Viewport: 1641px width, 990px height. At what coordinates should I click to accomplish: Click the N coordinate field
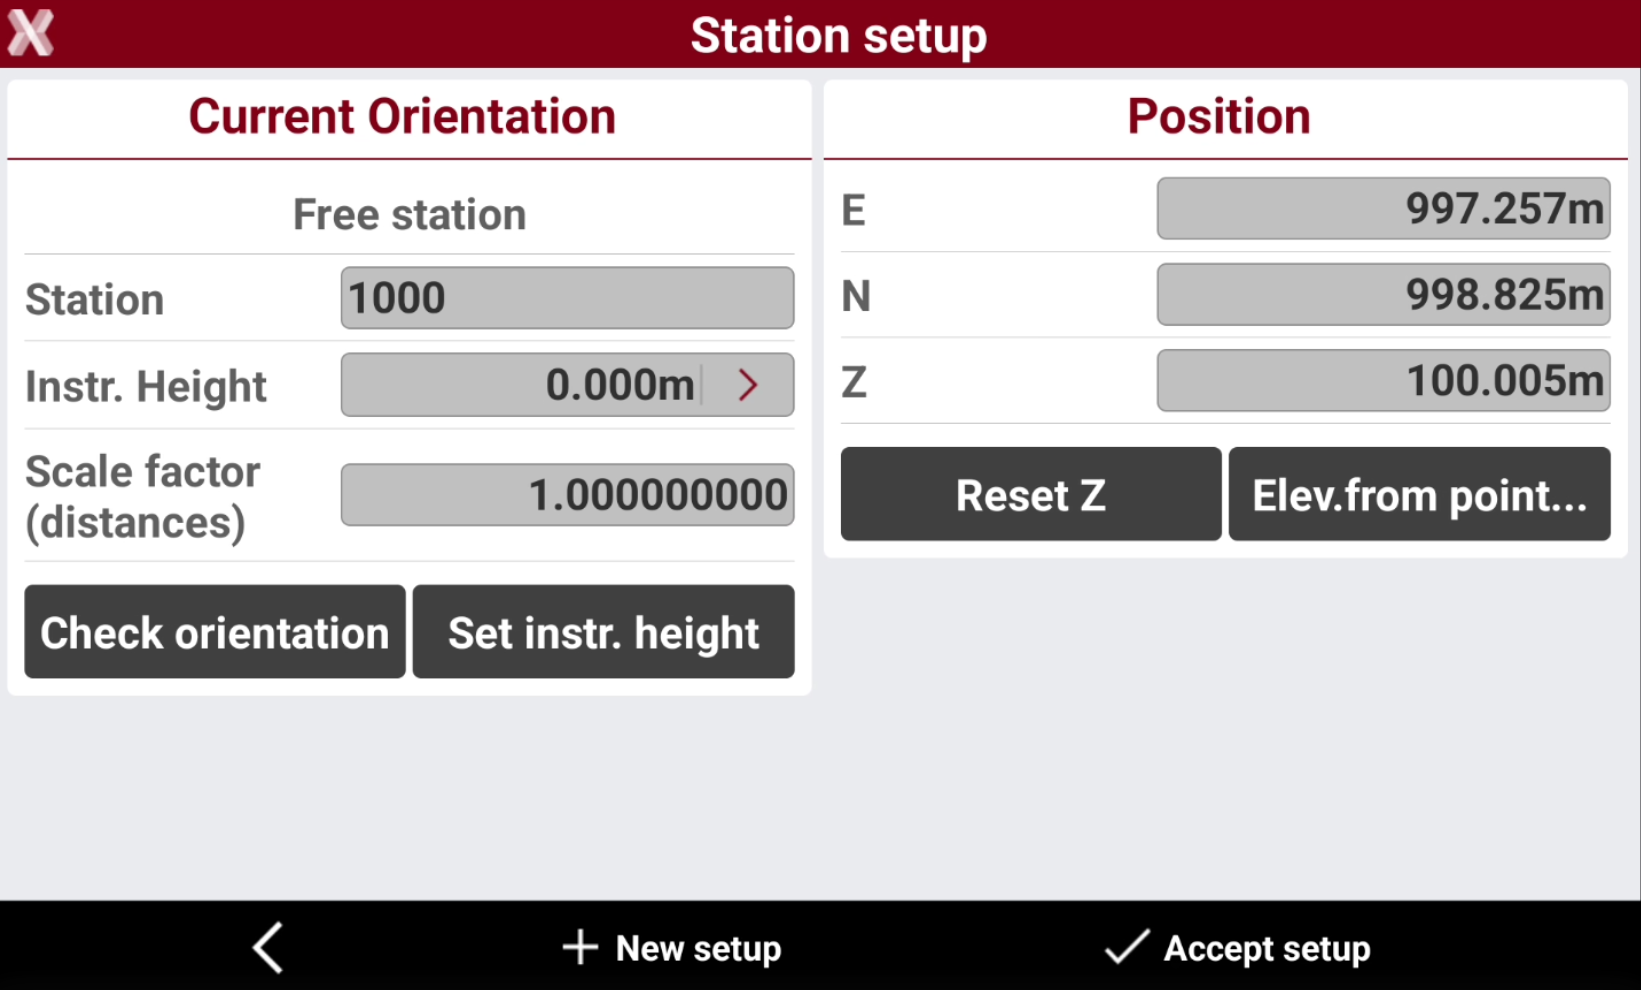1383,295
